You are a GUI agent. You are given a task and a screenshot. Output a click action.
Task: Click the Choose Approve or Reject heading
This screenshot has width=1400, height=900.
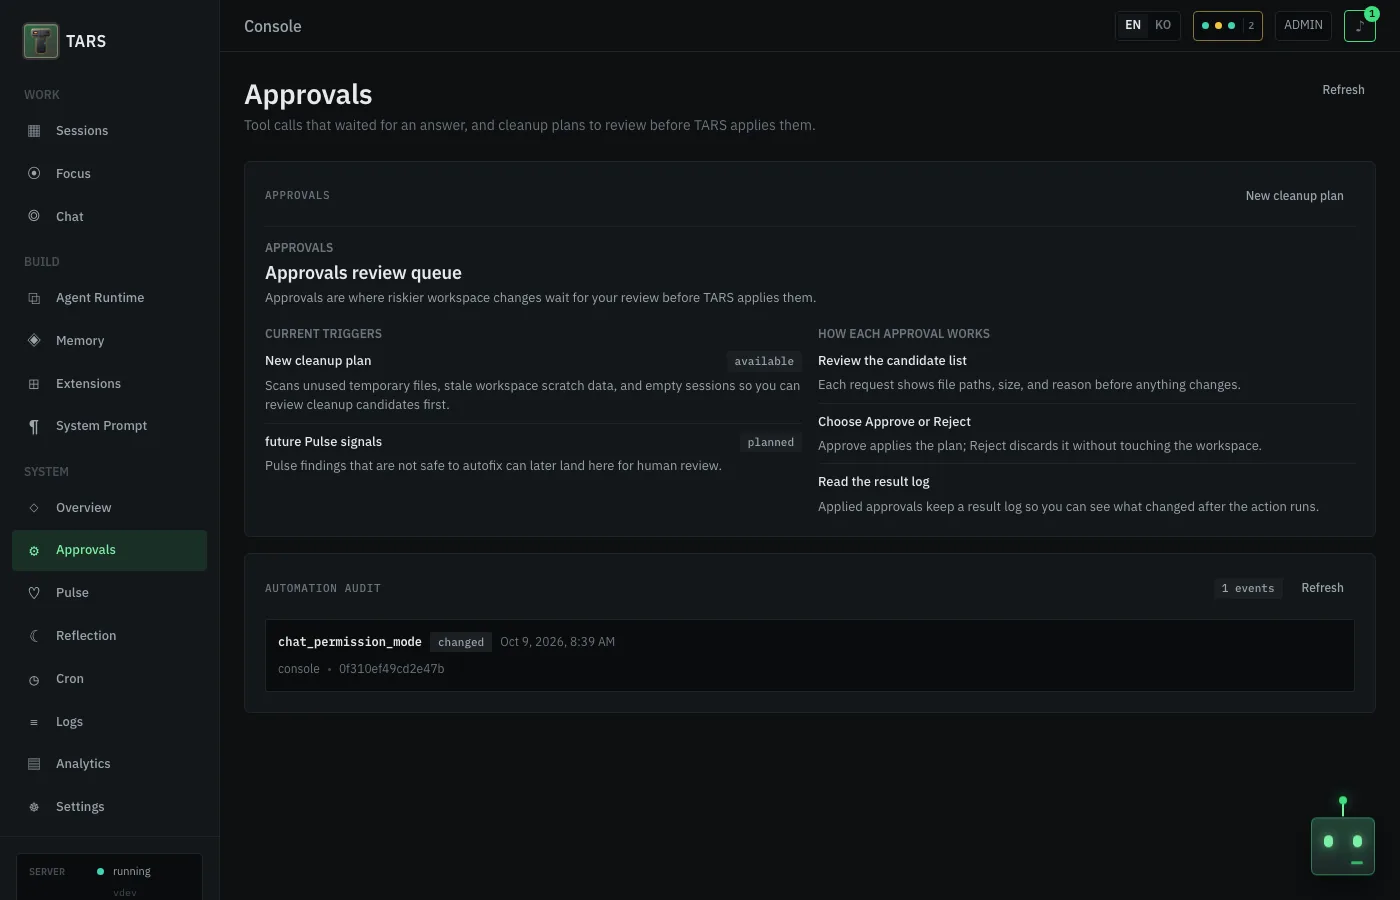point(894,422)
